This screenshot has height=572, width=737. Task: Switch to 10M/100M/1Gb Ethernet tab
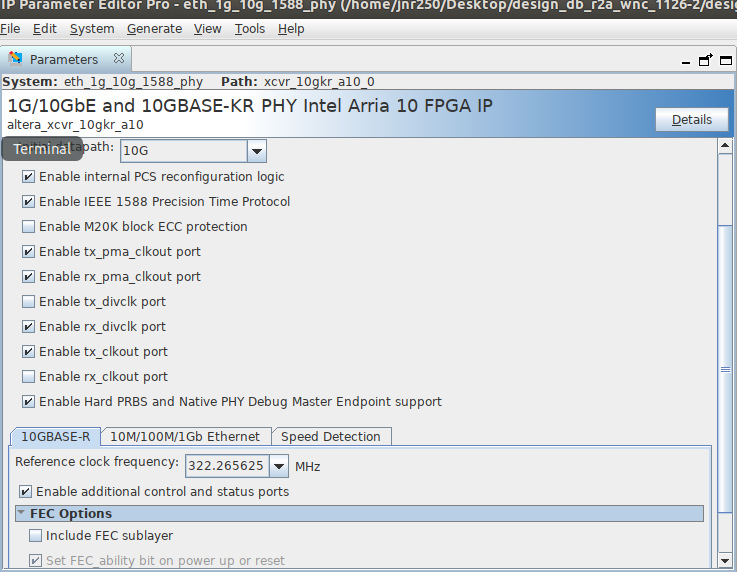click(x=185, y=437)
